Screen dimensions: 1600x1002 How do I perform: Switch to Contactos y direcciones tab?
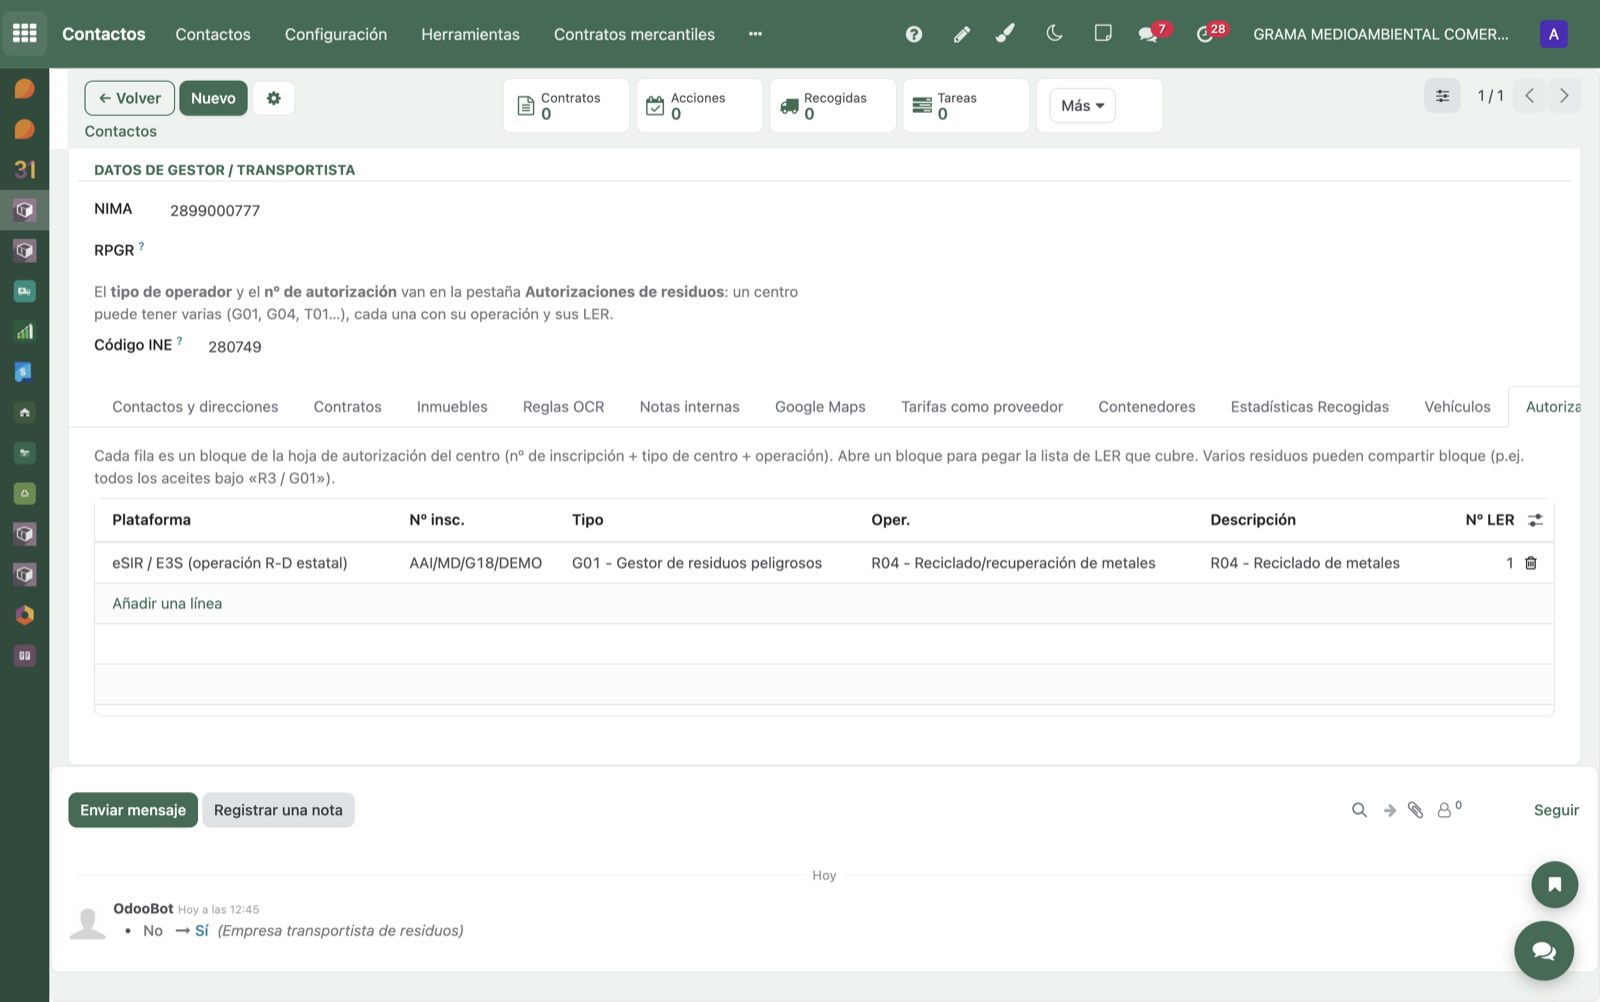click(x=195, y=406)
